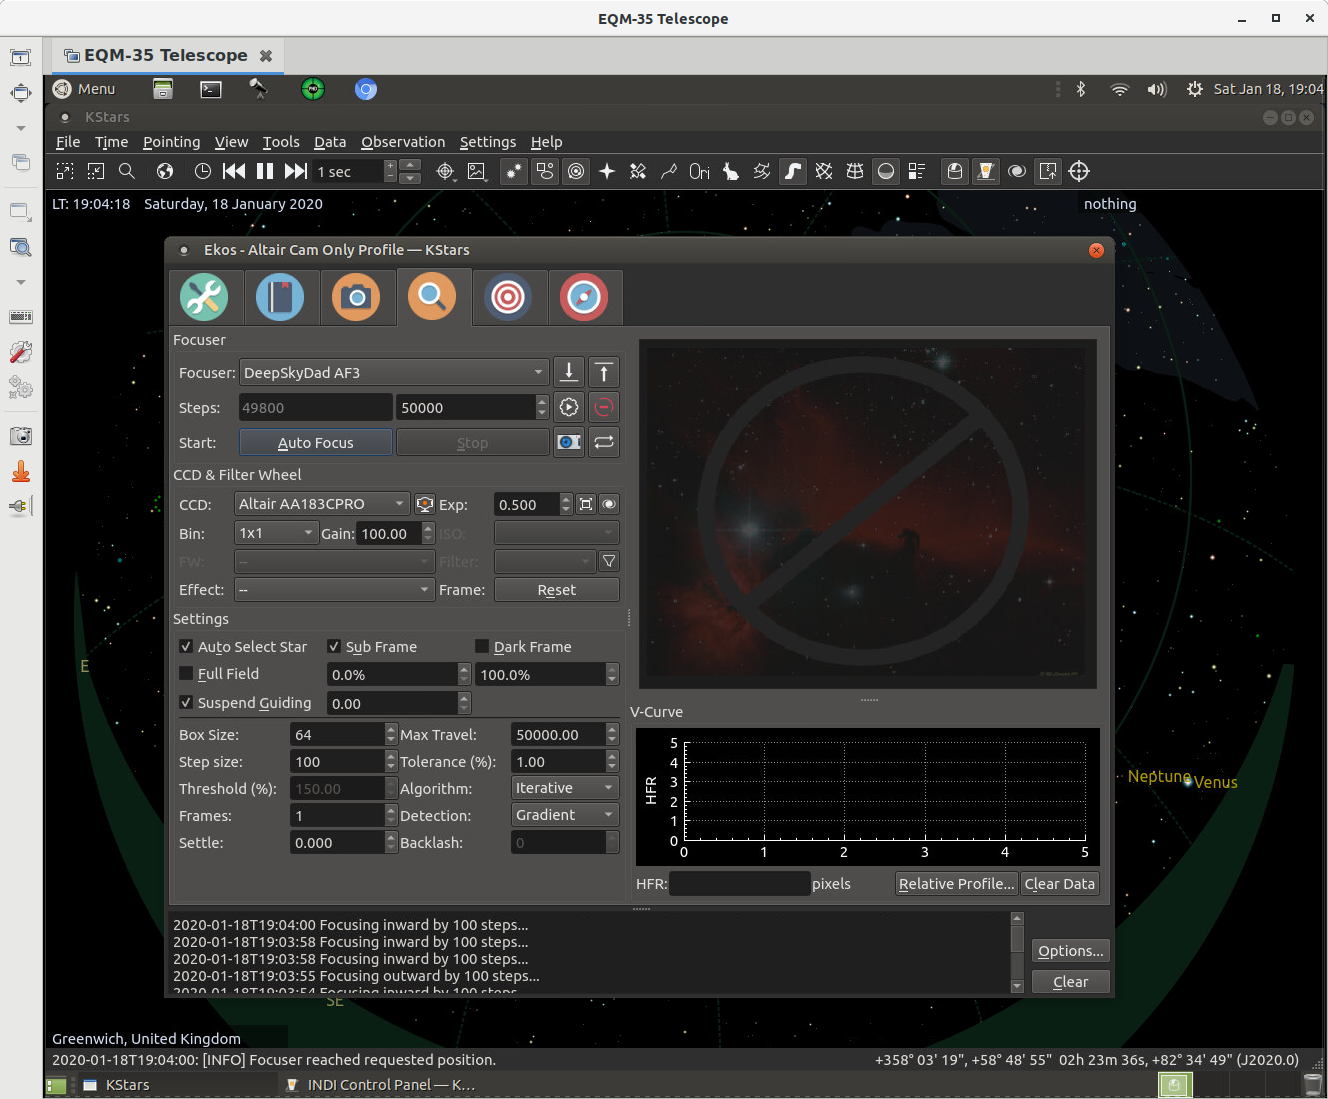Open the Detection dropdown showing Gradient
This screenshot has height=1099, width=1328.
[x=564, y=814]
